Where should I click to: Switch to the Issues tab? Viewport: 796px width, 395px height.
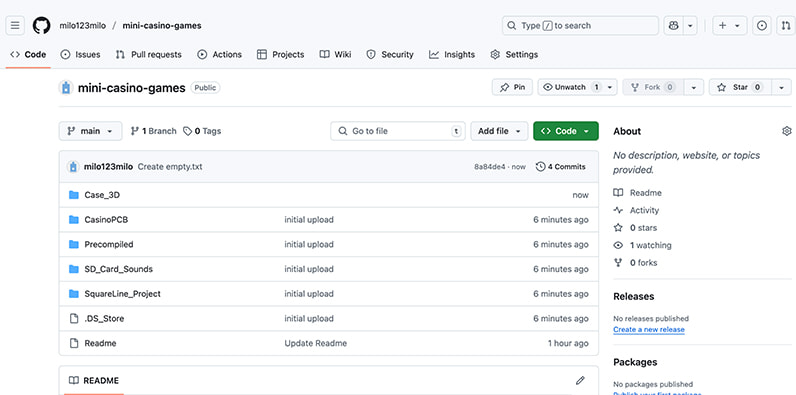click(x=80, y=54)
